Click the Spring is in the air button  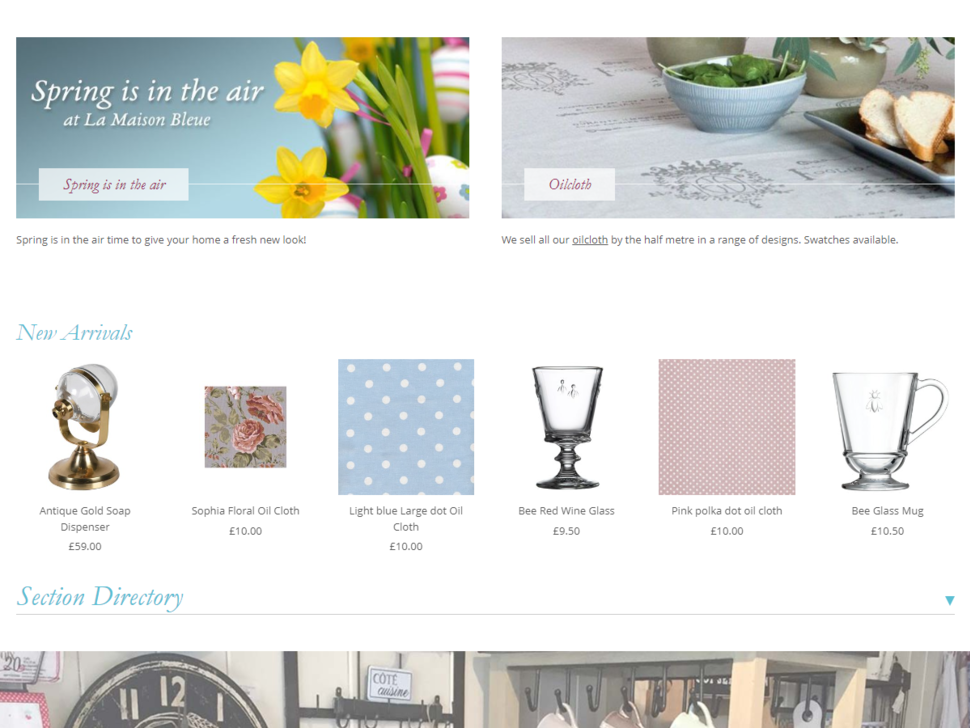tap(114, 184)
